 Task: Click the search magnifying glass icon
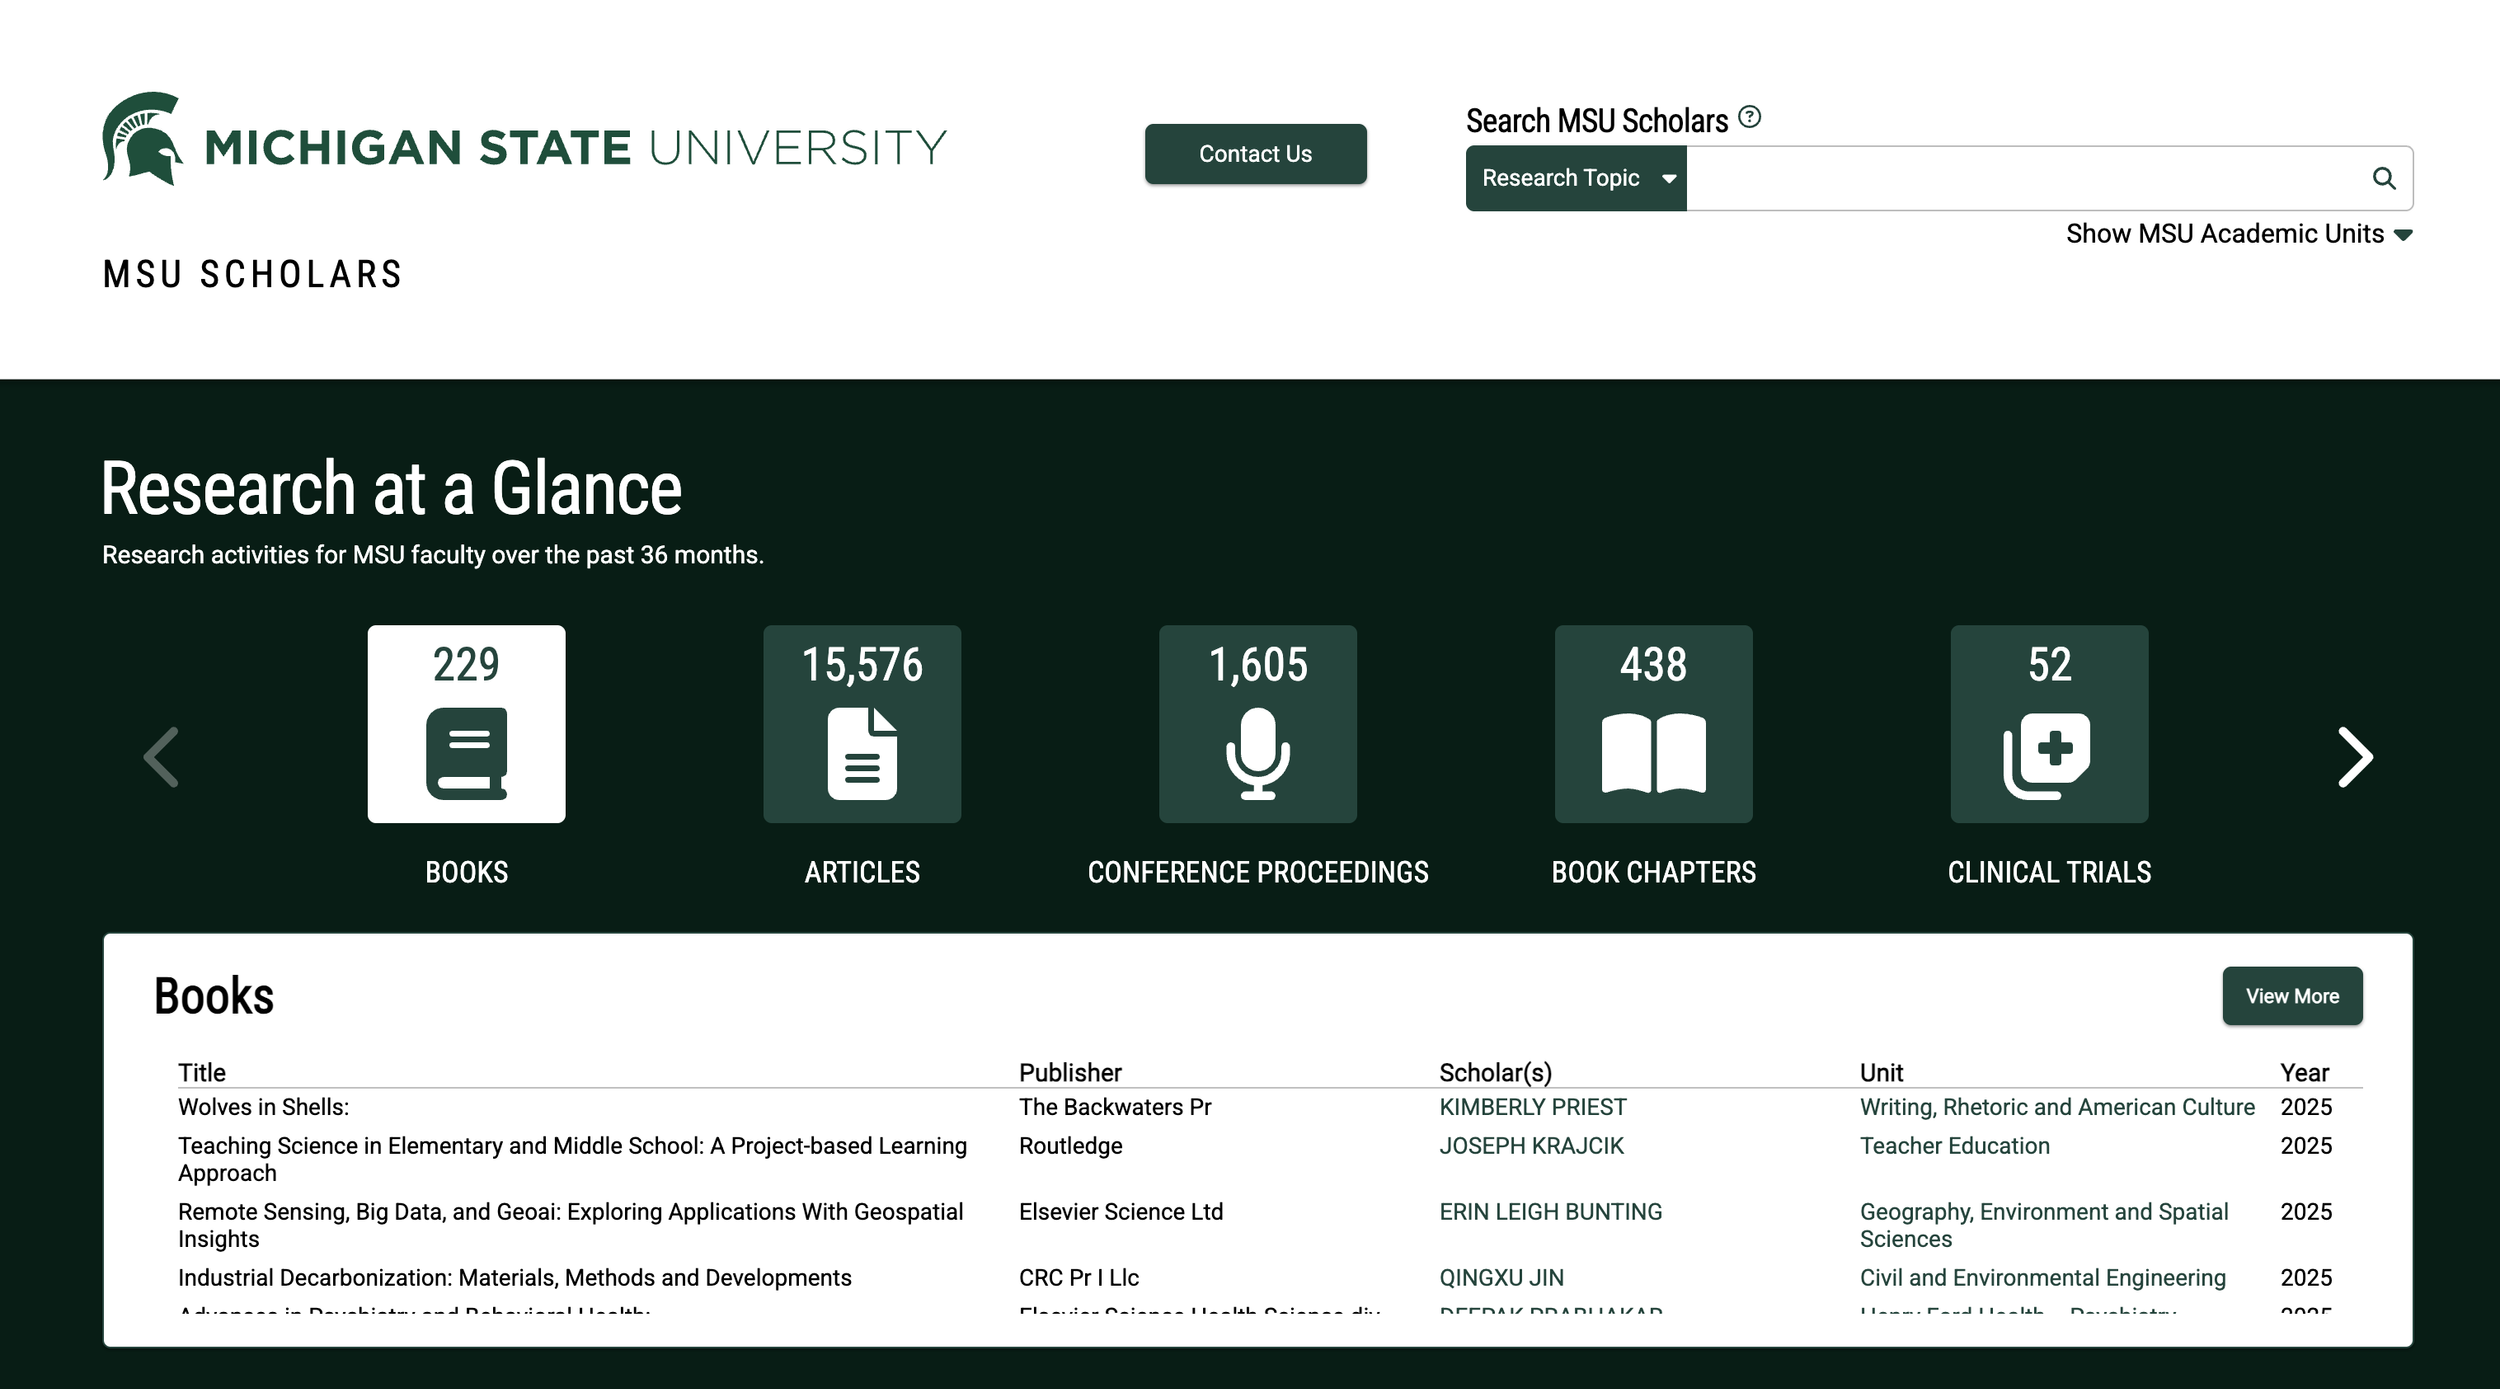2384,178
